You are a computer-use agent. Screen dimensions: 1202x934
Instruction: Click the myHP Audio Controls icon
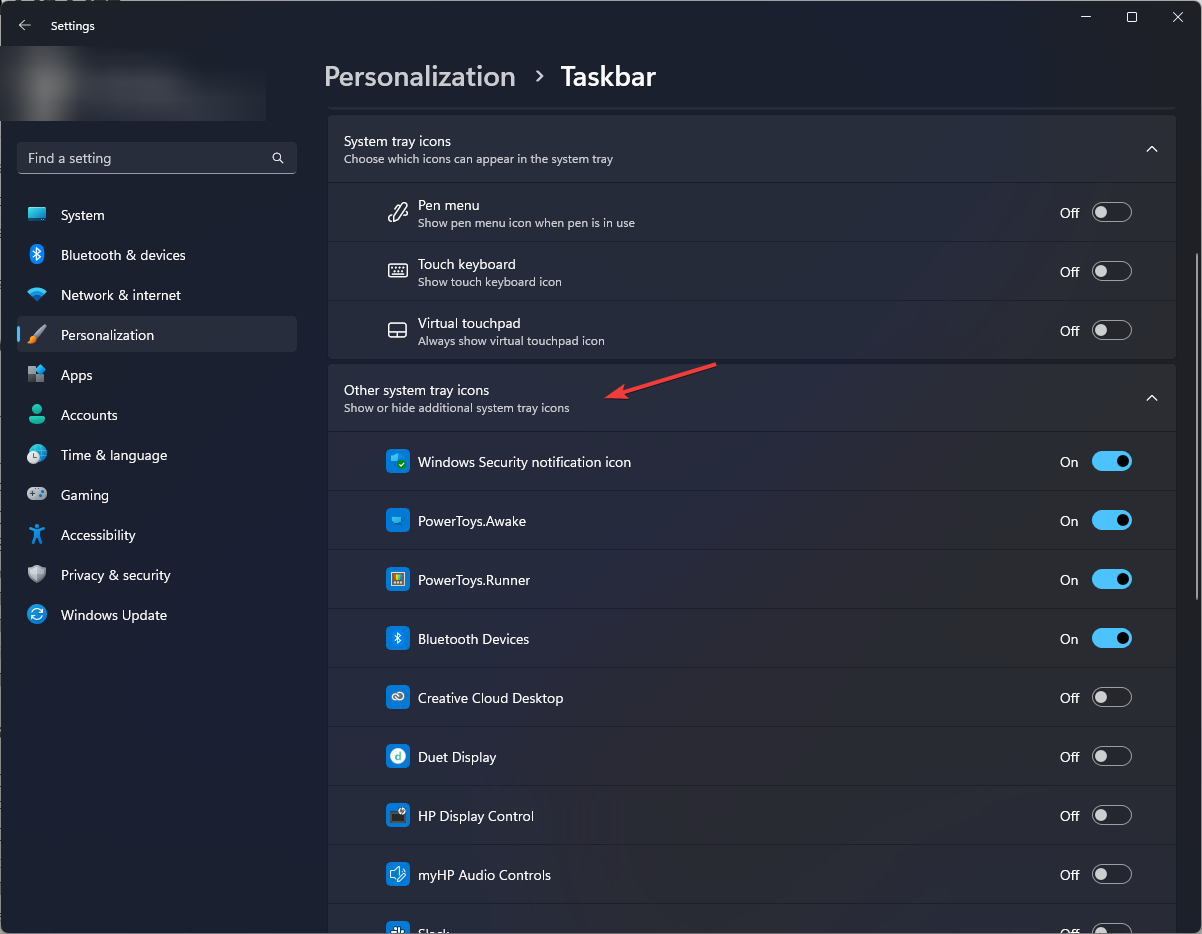pos(398,875)
